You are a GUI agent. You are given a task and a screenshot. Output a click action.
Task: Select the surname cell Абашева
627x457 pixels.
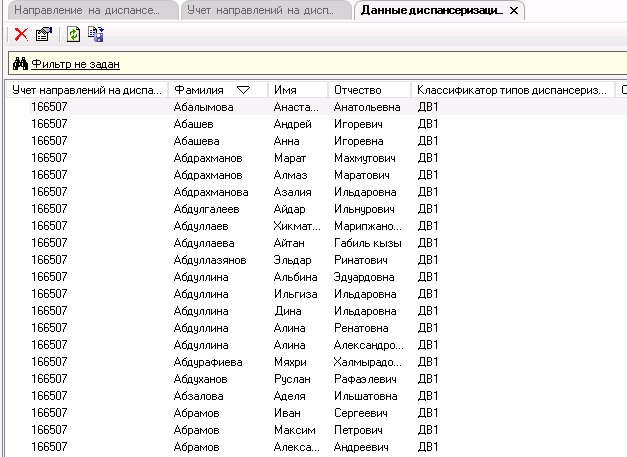tap(196, 141)
